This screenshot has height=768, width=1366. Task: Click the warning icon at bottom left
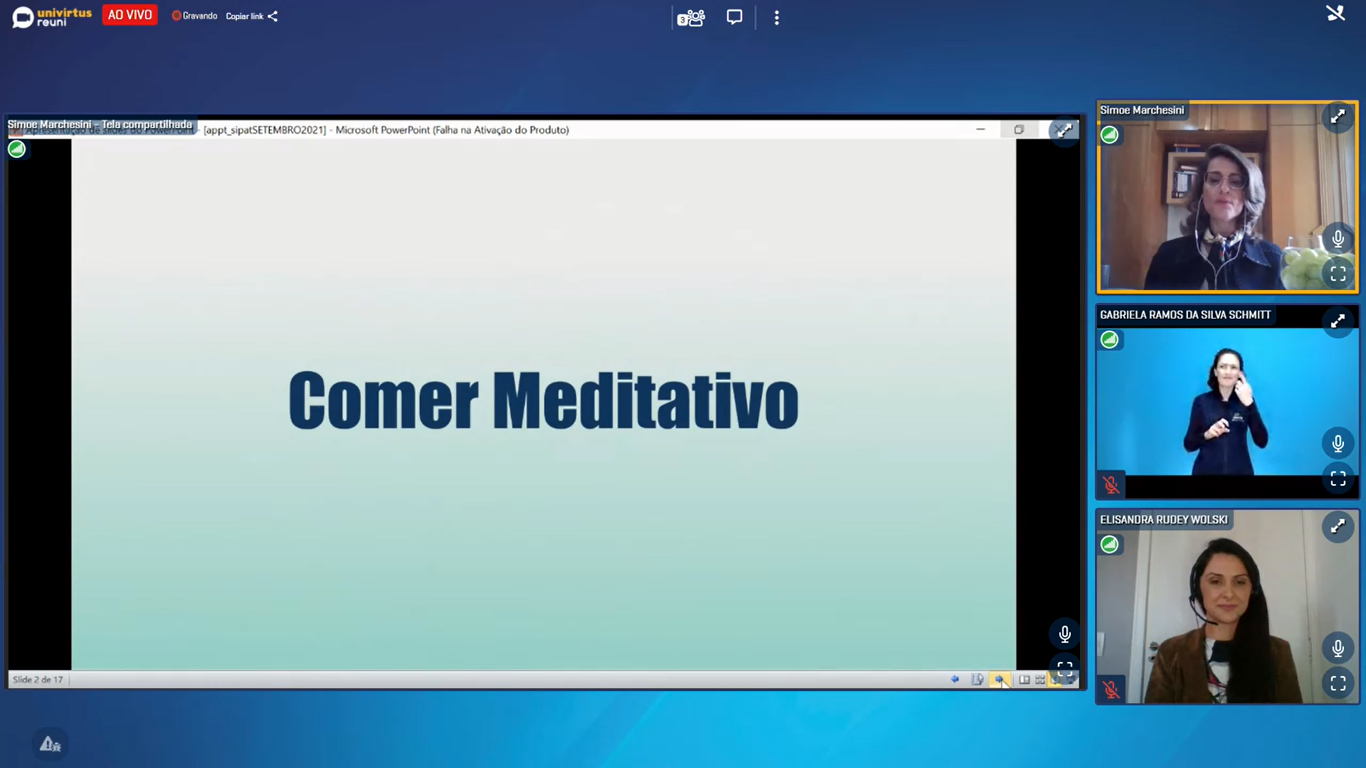(x=50, y=744)
